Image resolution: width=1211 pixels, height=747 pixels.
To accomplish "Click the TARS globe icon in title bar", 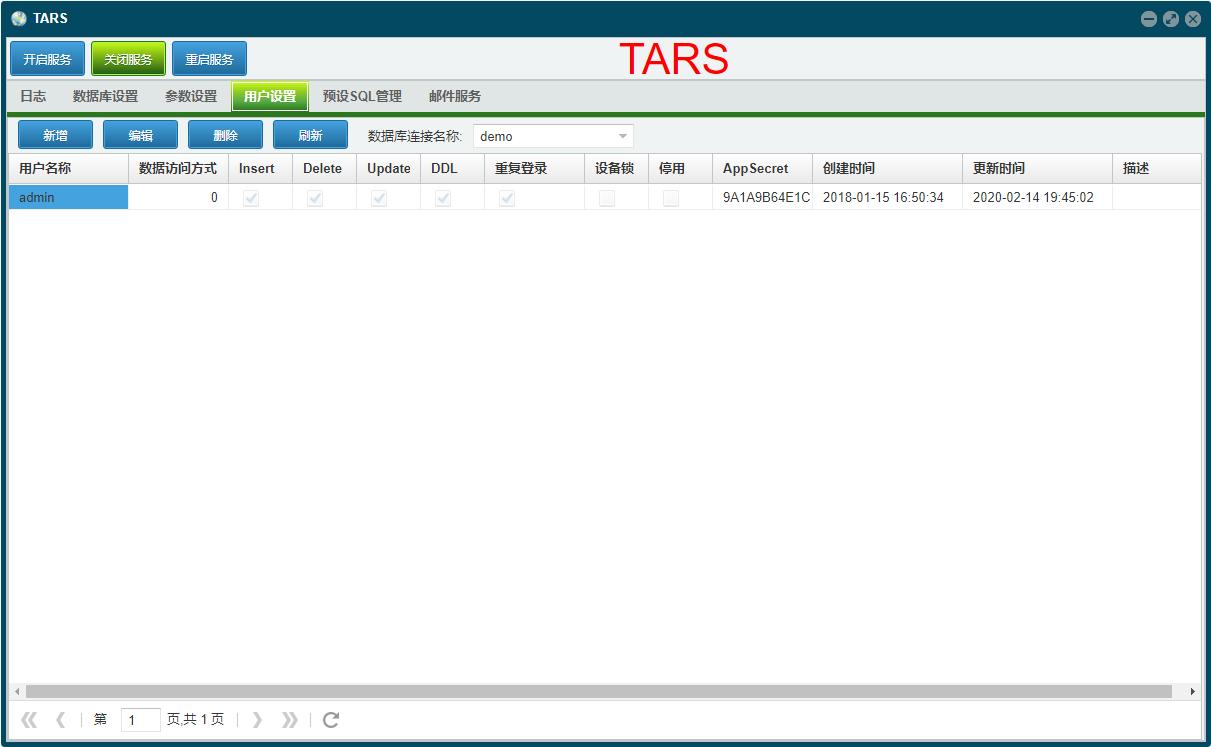I will (x=19, y=18).
